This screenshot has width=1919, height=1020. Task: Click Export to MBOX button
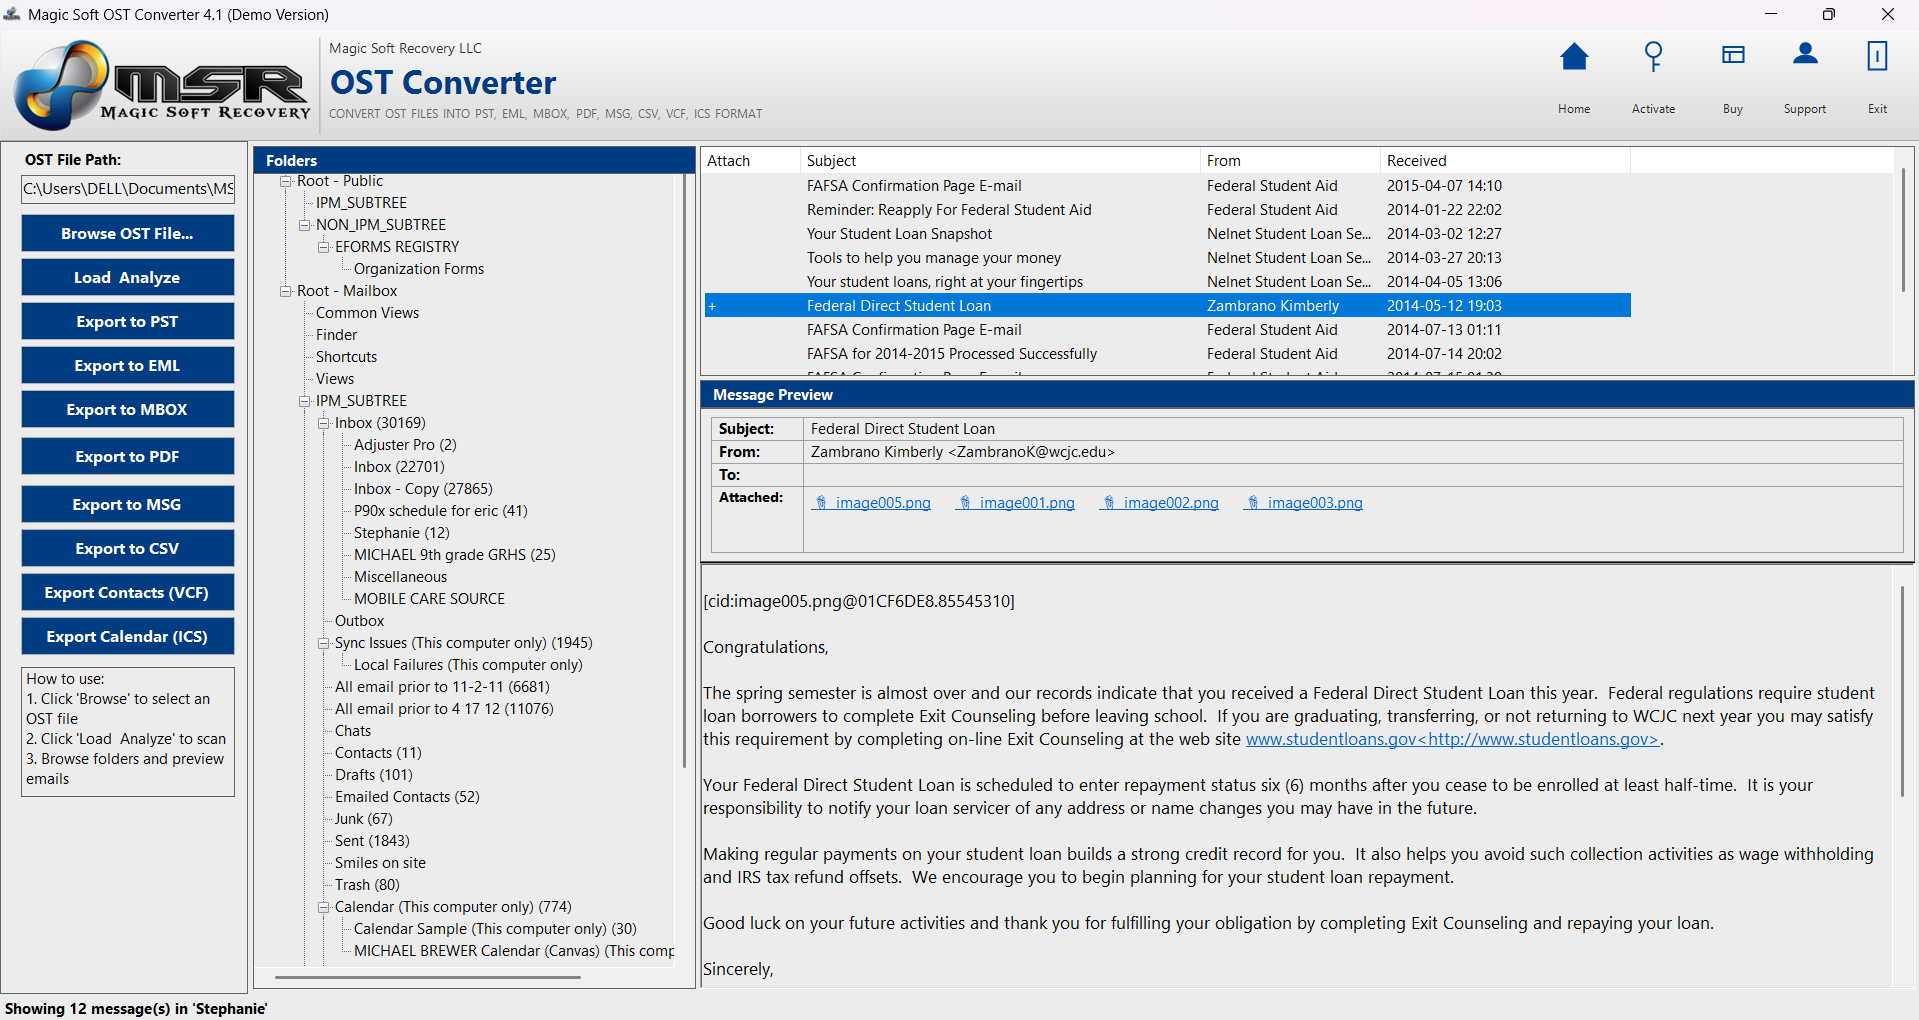coord(128,409)
